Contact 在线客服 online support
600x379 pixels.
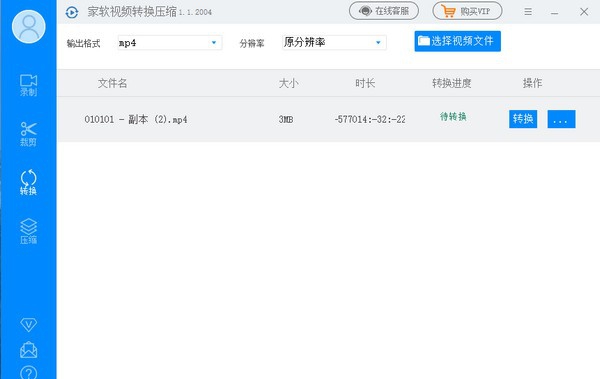(384, 11)
